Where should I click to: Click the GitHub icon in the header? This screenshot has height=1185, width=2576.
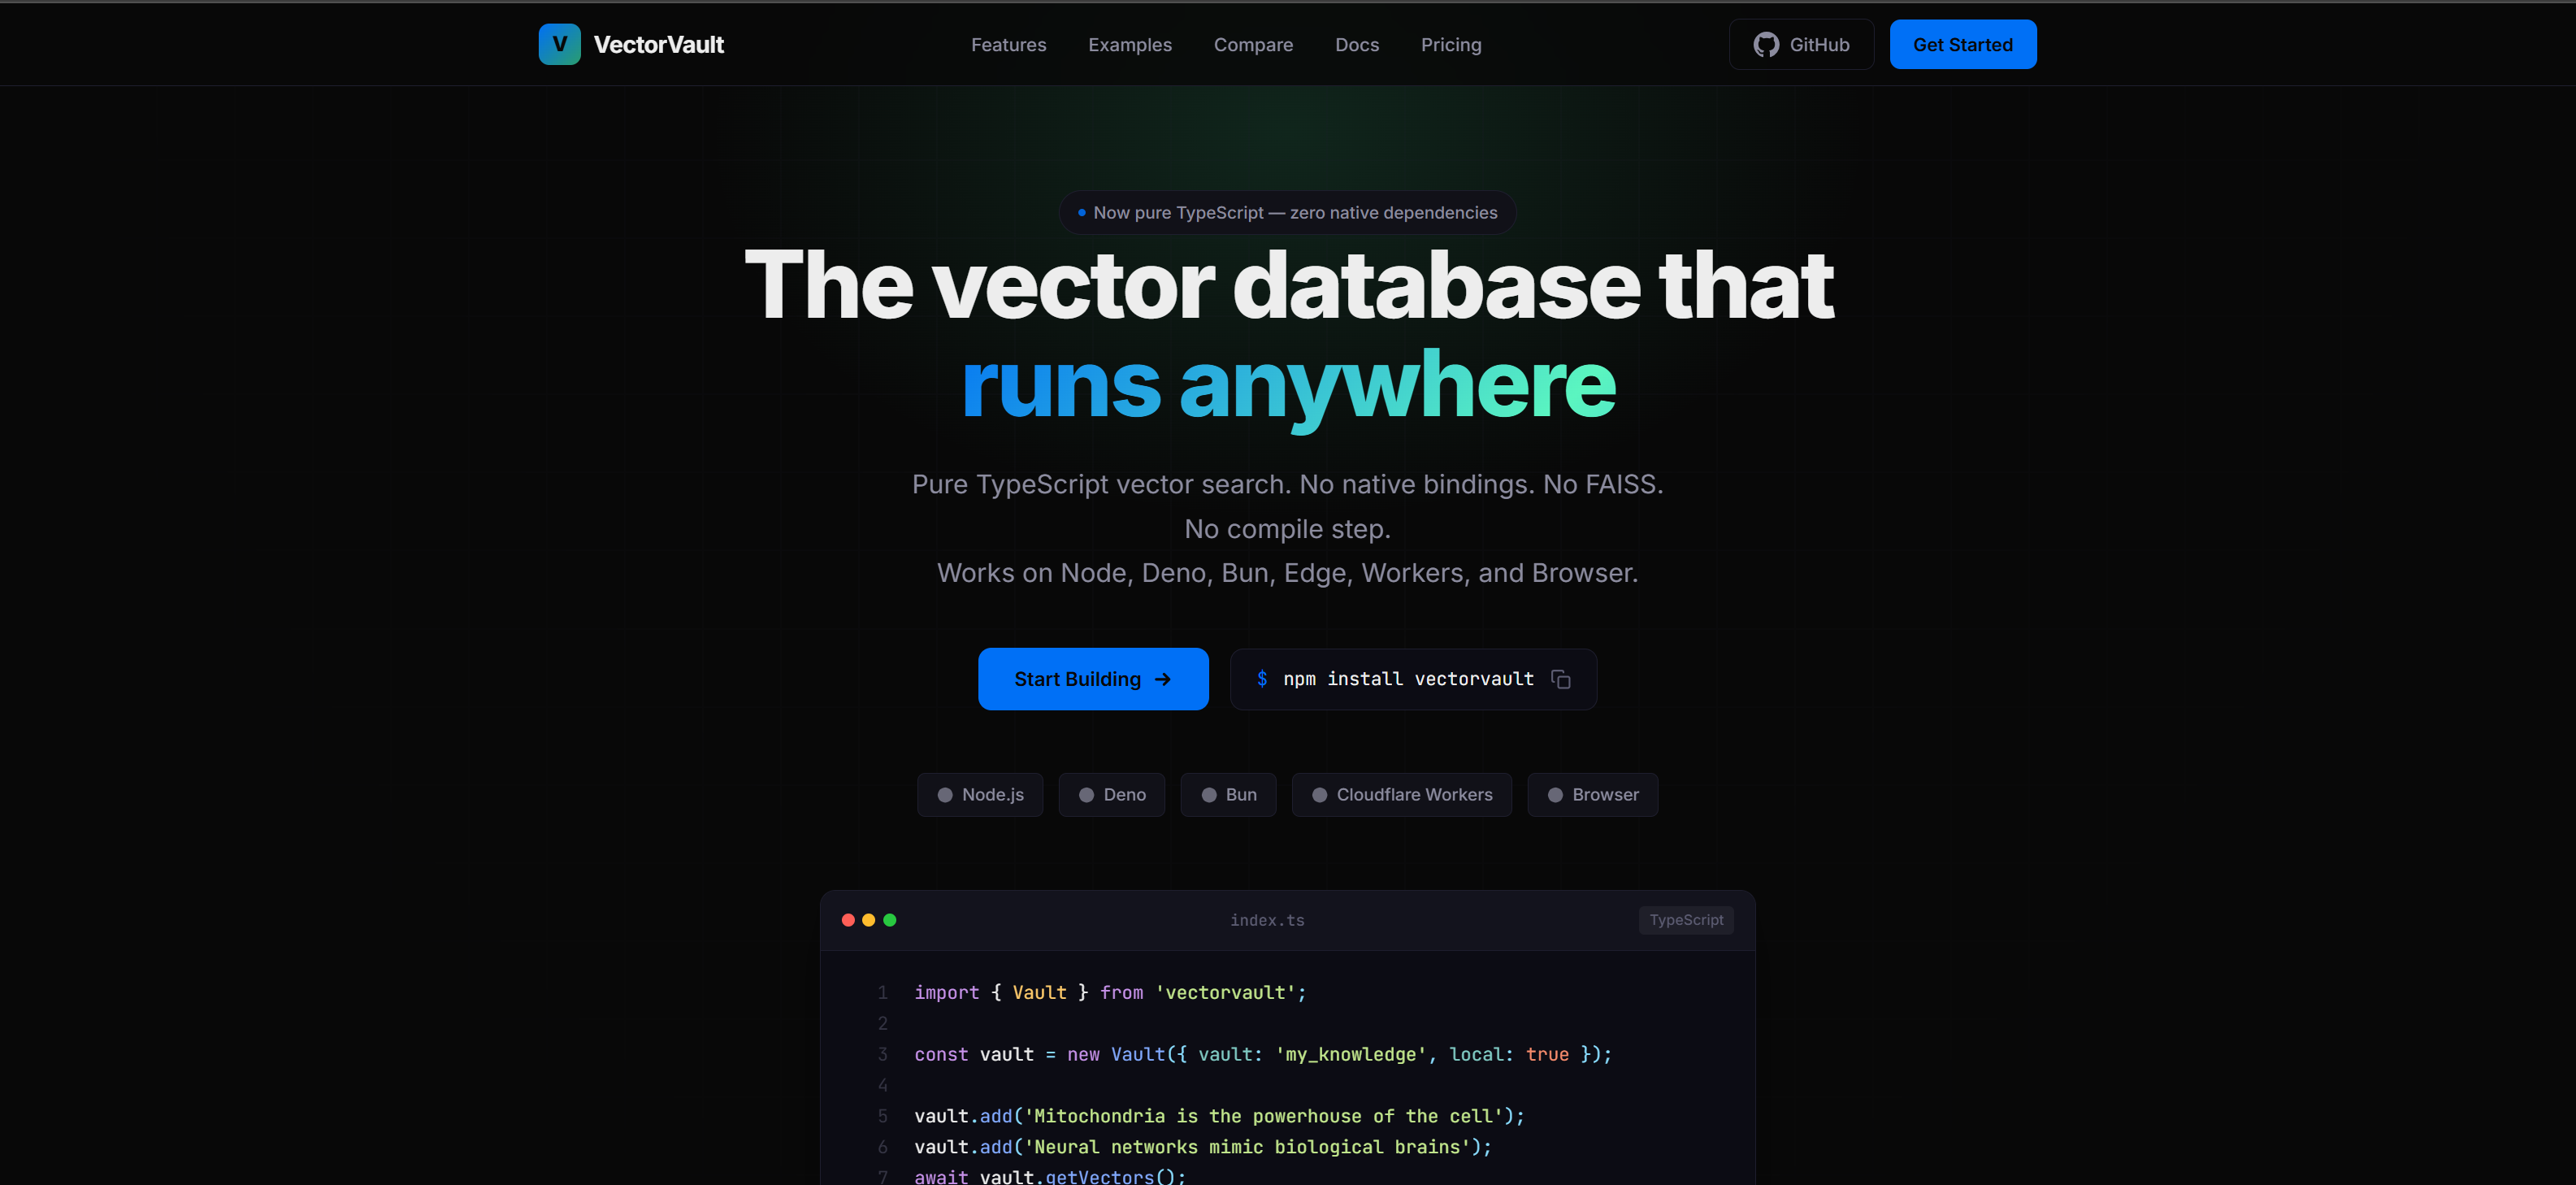point(1766,44)
